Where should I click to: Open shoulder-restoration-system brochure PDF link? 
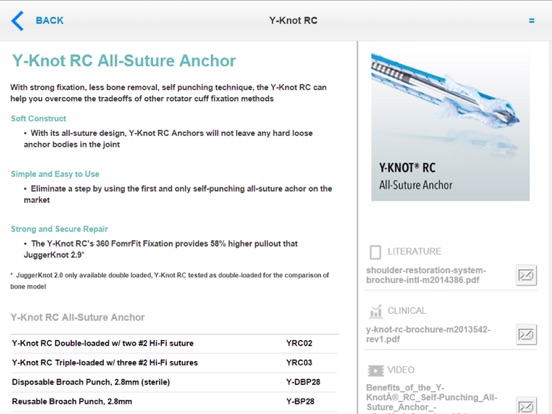pos(426,275)
